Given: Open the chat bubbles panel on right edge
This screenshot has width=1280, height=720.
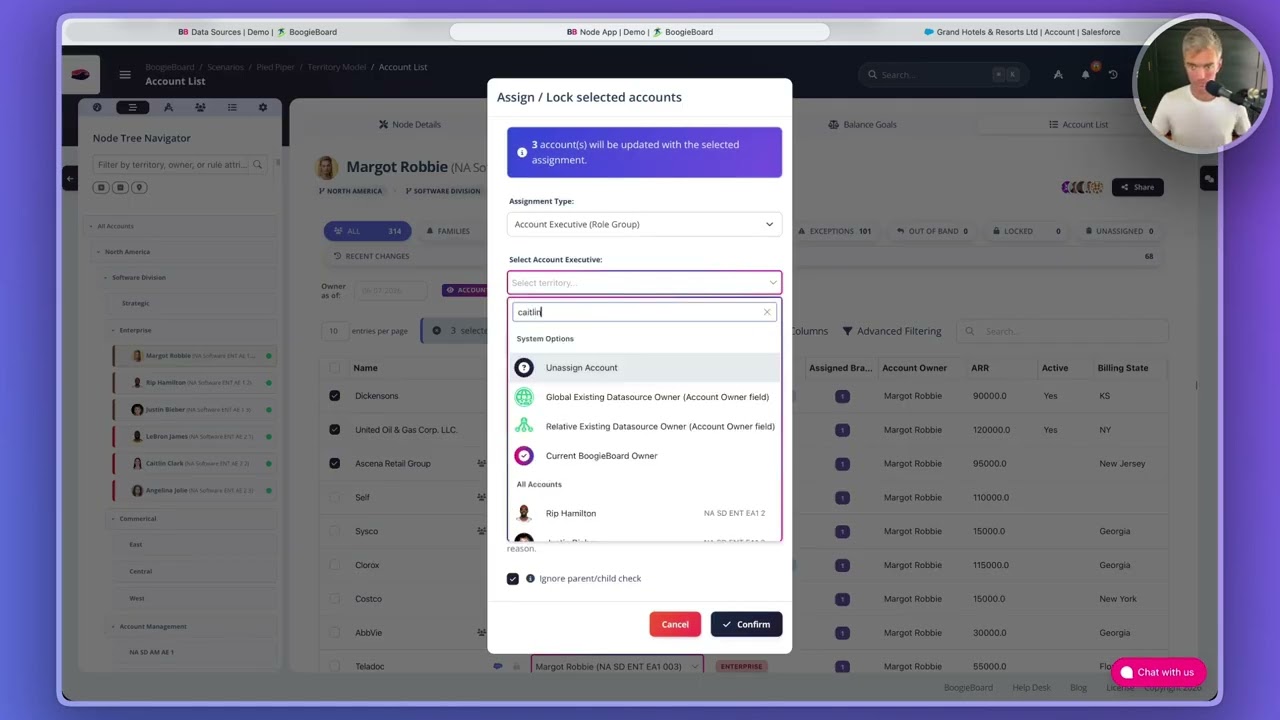Looking at the screenshot, I should click(1209, 179).
